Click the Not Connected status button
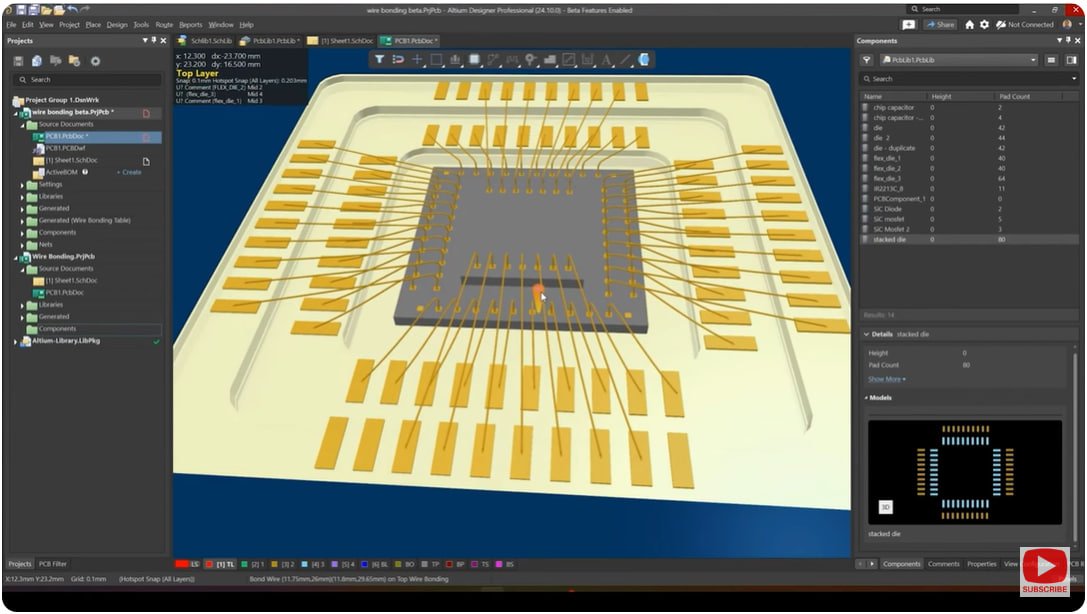1087x614 pixels. click(1025, 24)
